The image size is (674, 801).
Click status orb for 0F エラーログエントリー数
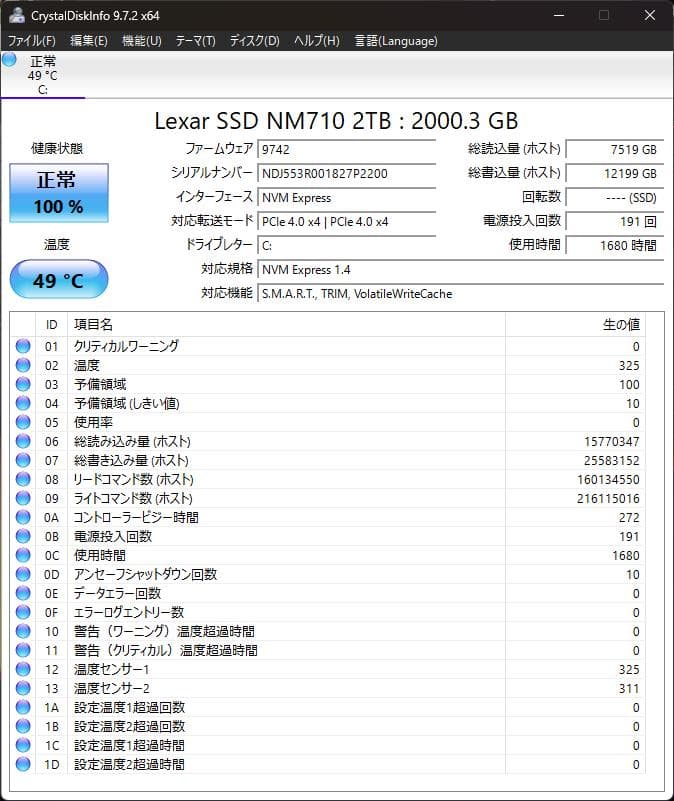[x=23, y=612]
